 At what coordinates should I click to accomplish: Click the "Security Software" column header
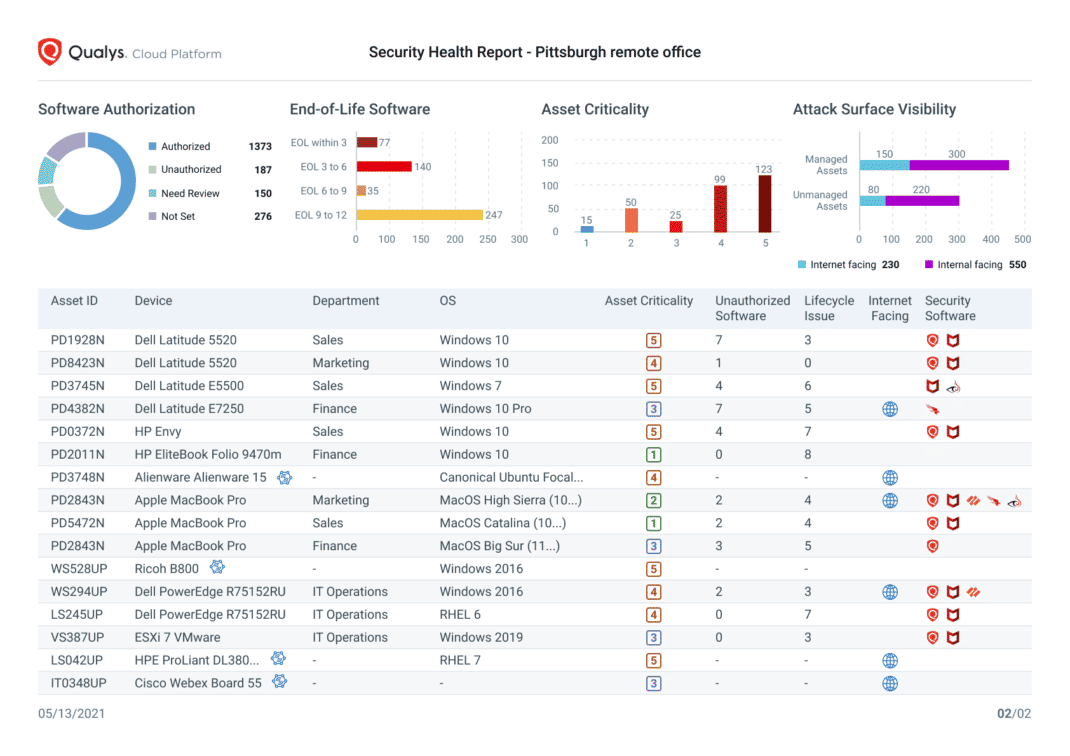[x=951, y=308]
